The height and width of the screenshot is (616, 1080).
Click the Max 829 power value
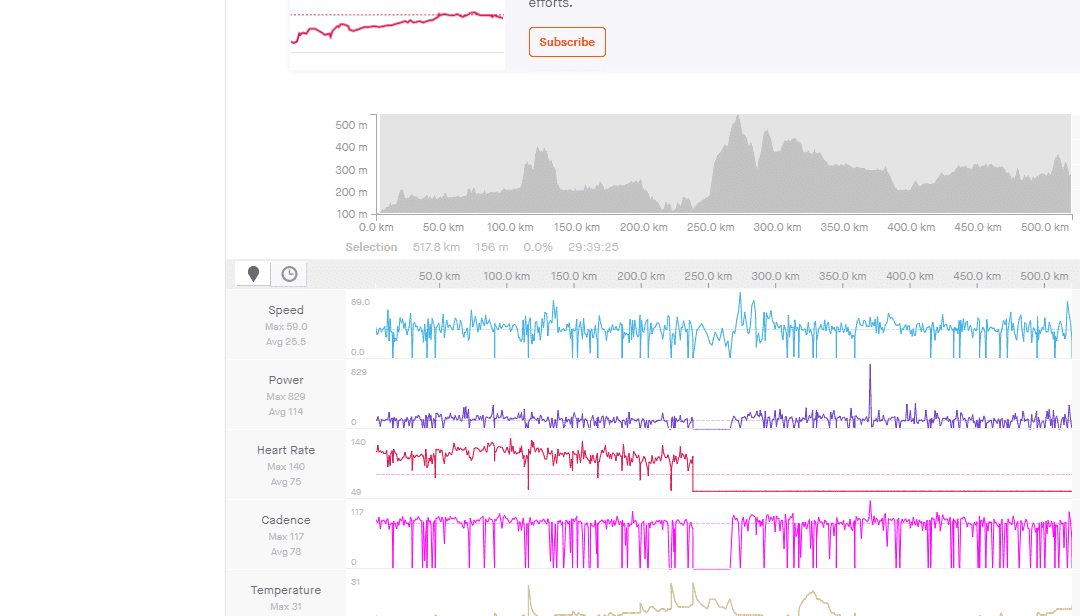point(285,397)
